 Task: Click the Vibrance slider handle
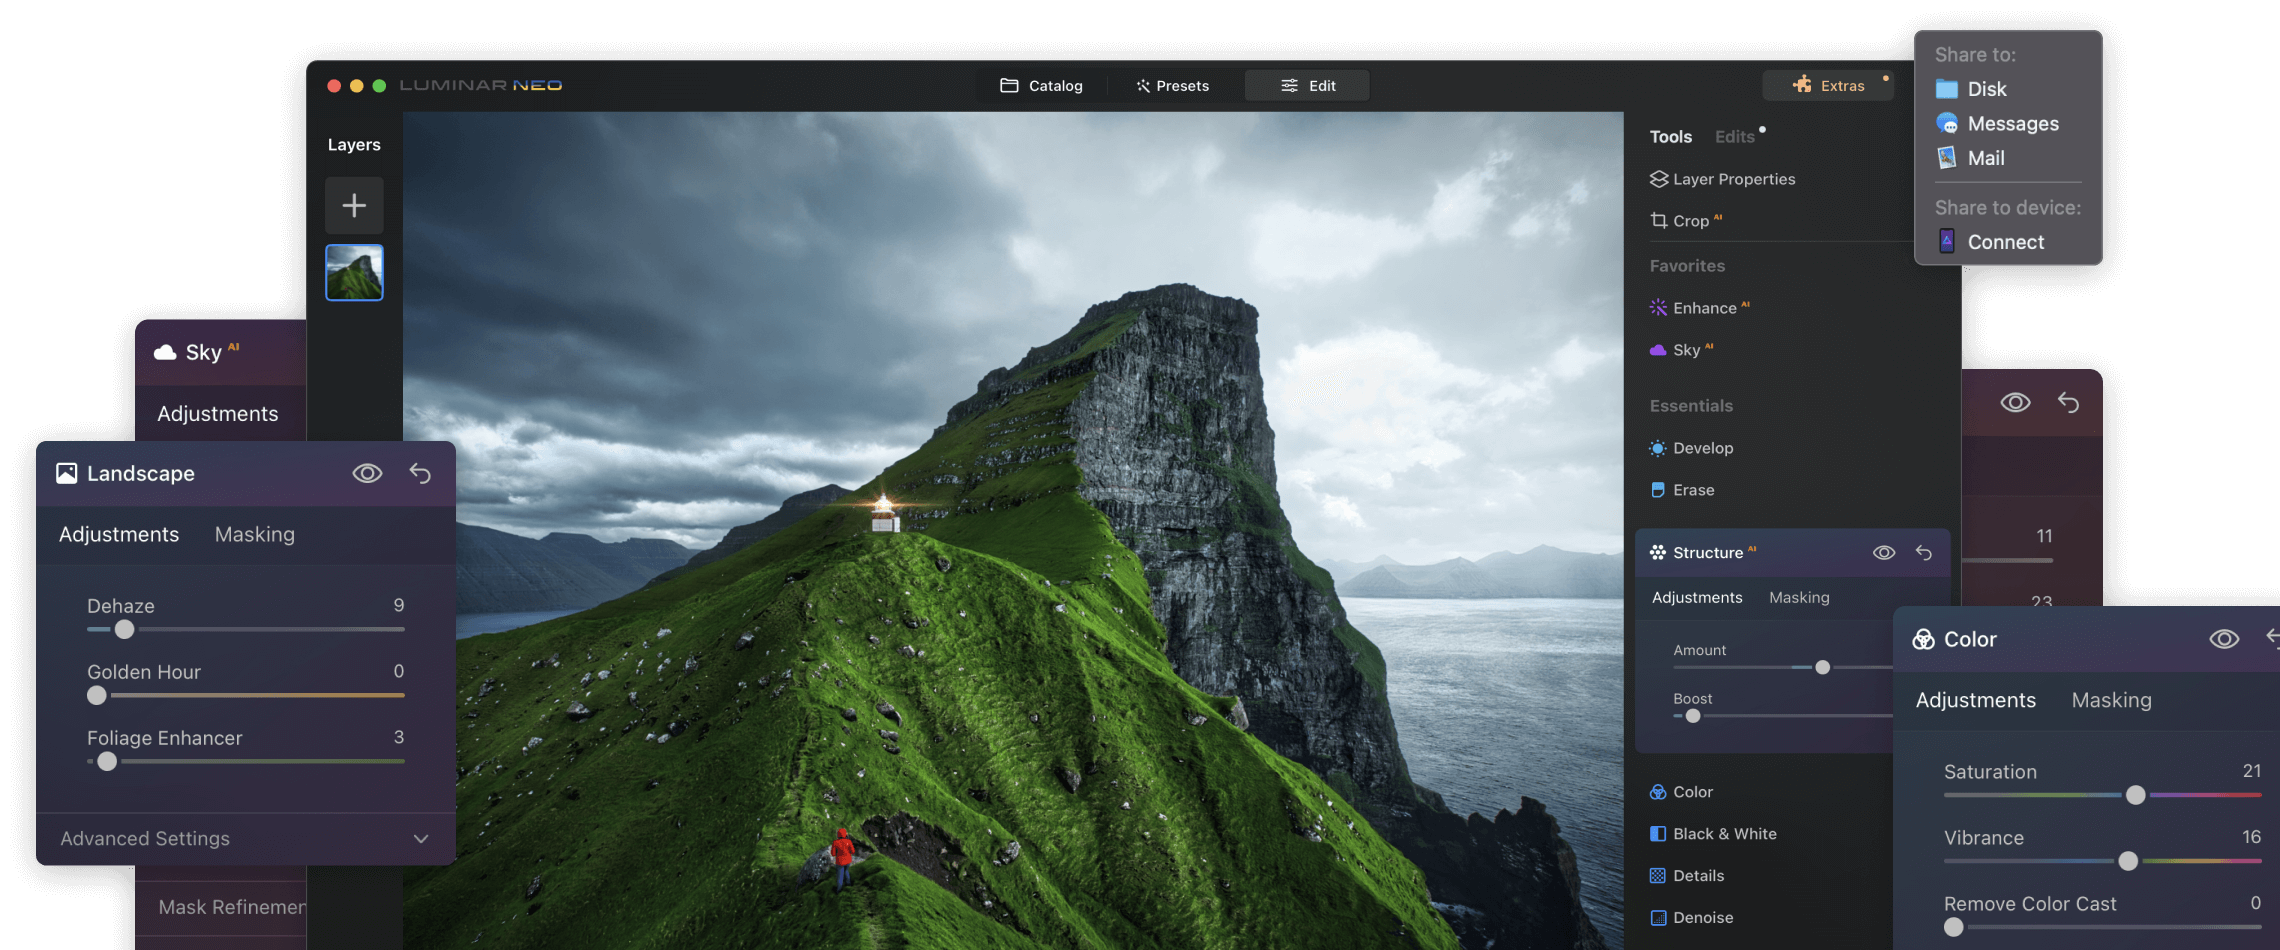pyautogui.click(x=2128, y=861)
